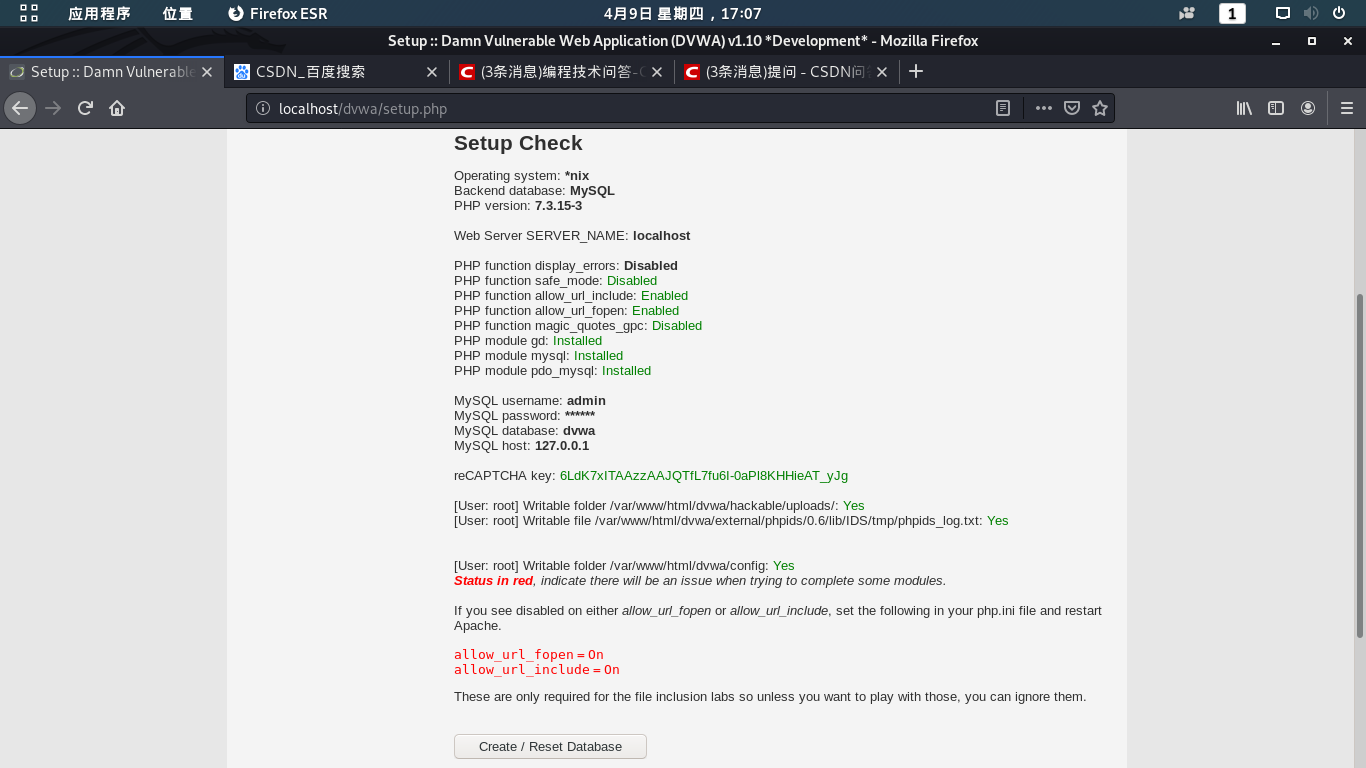Screen dimensions: 1366x768
Task: Open the power system menu
Action: pyautogui.click(x=1340, y=13)
